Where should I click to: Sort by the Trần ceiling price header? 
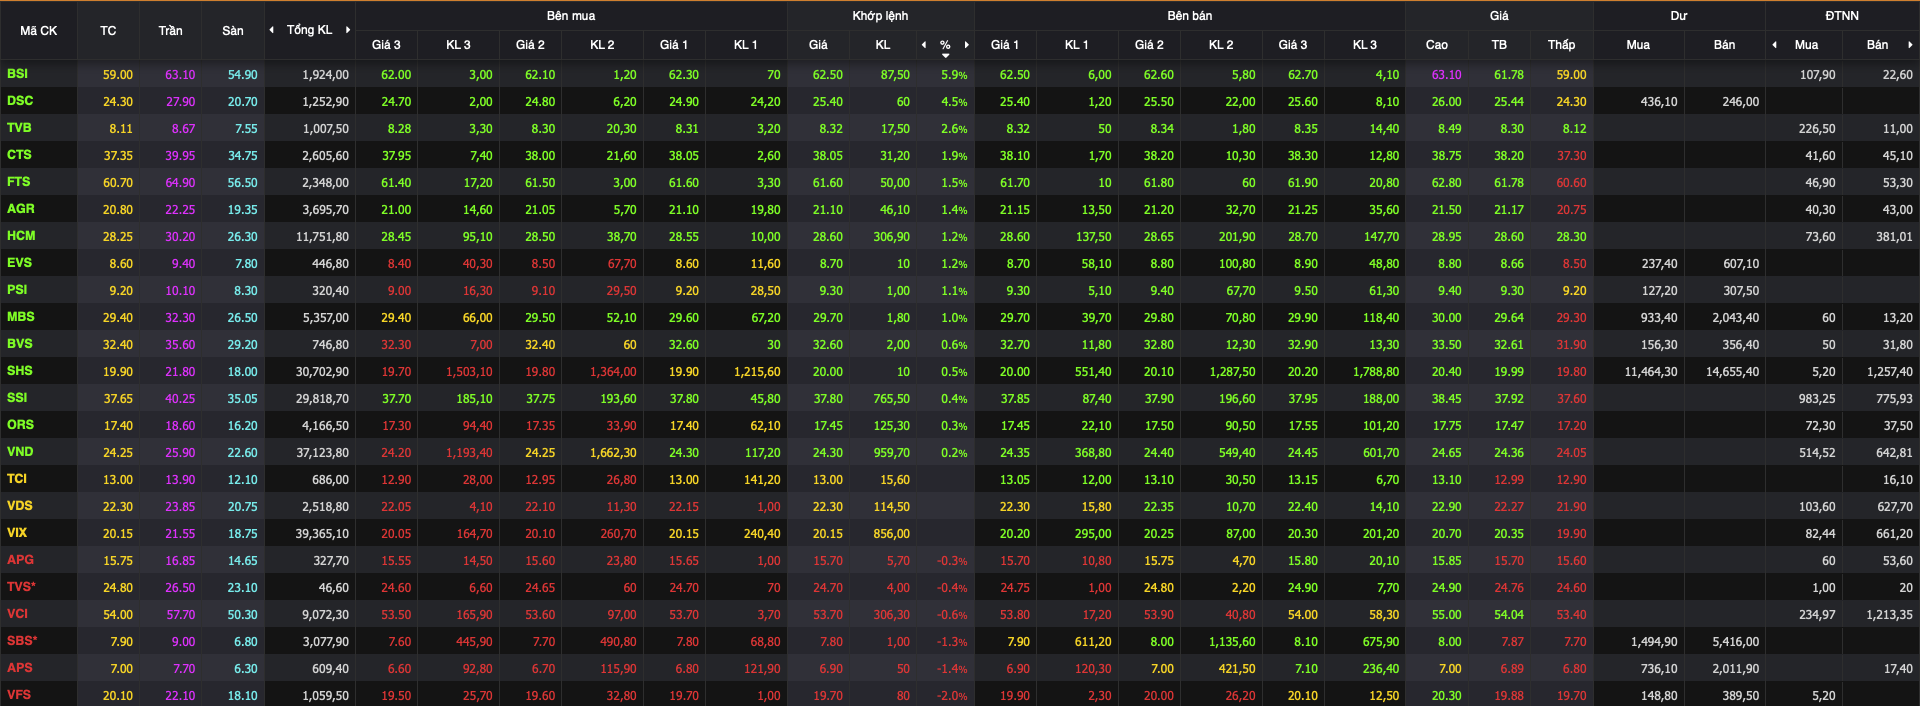pos(170,31)
